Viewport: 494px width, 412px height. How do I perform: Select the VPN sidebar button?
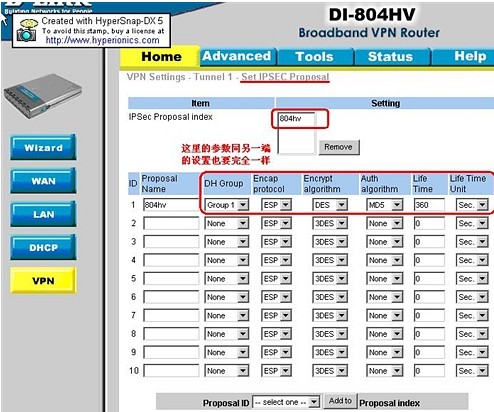43,281
